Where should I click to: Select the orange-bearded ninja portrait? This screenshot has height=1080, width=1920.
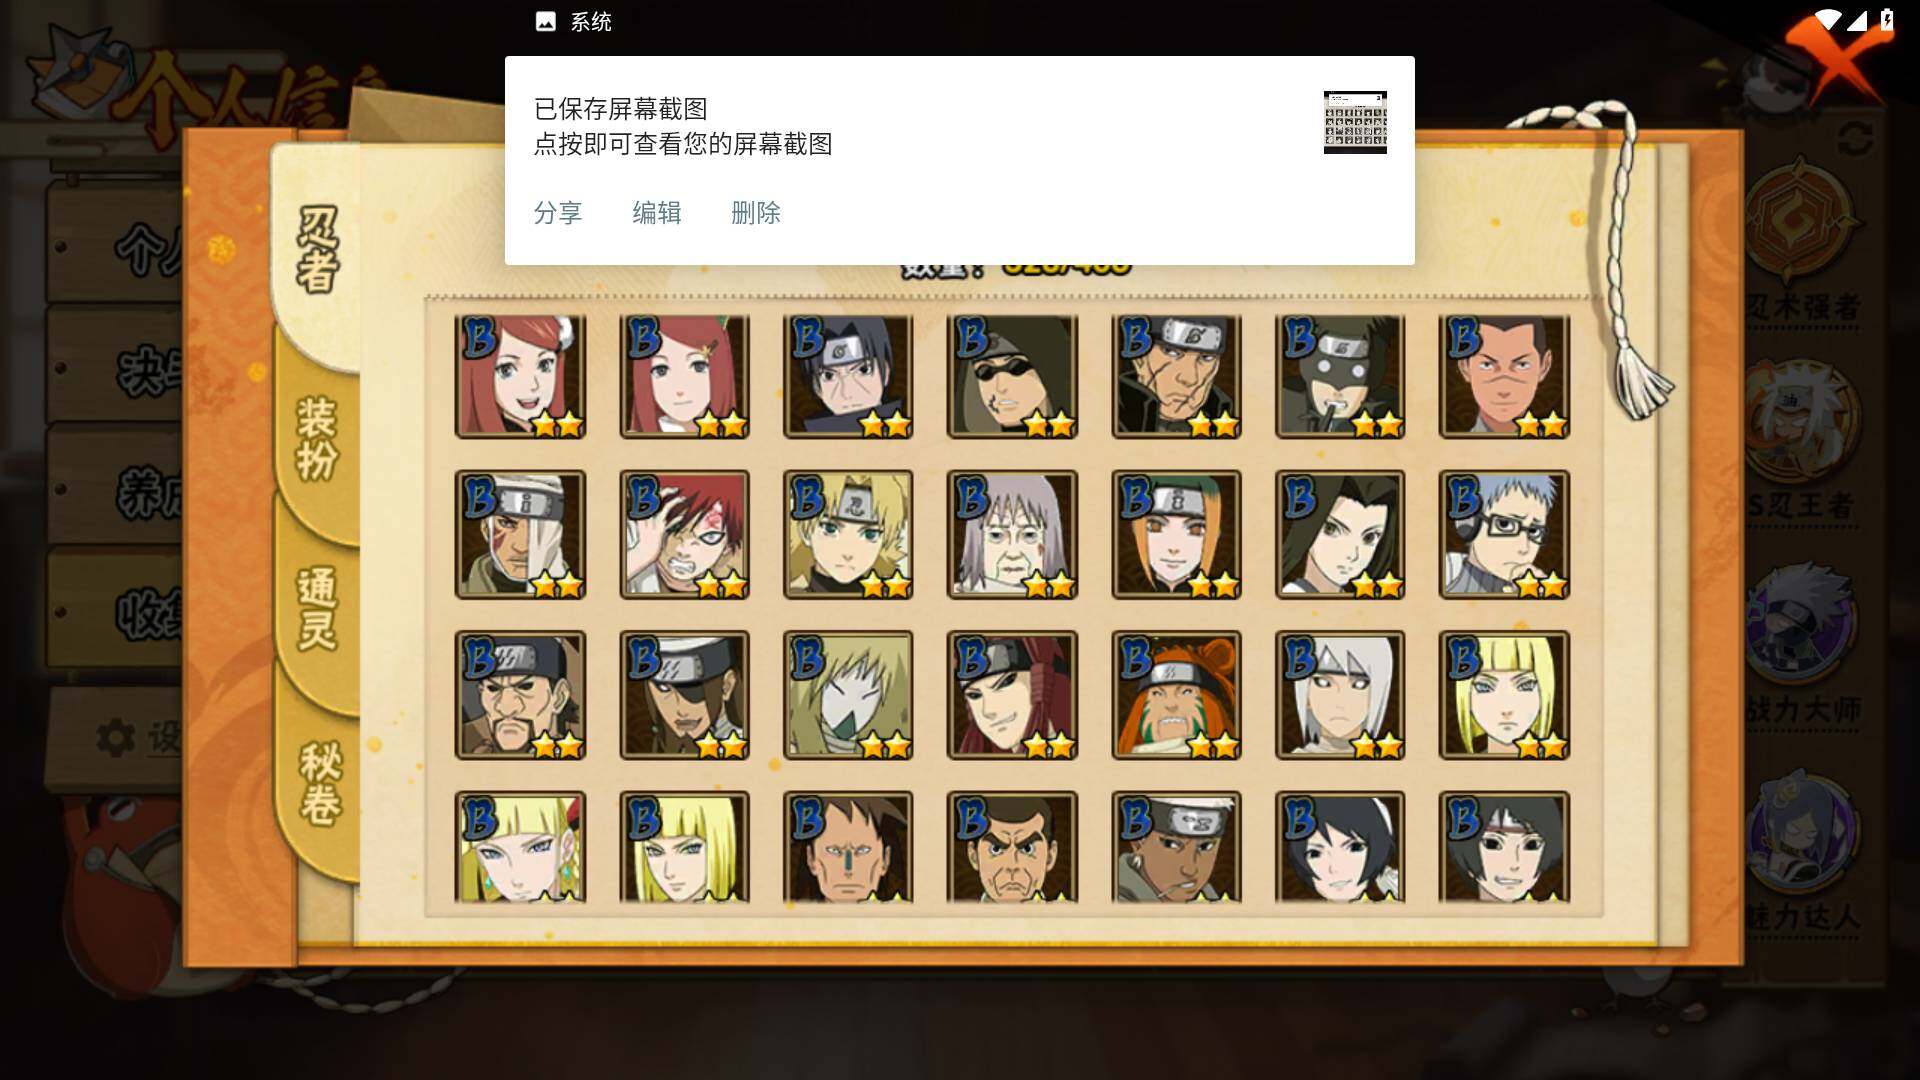(1176, 695)
